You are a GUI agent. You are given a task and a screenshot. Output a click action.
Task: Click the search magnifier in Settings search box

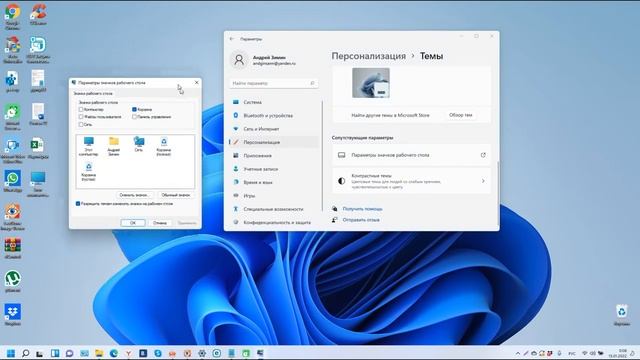coord(312,83)
